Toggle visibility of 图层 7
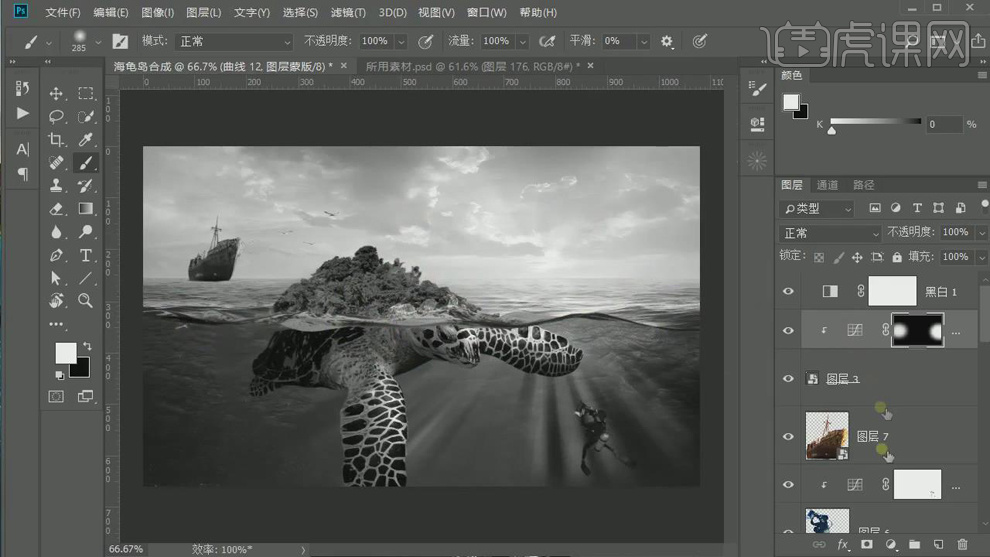 pos(788,437)
